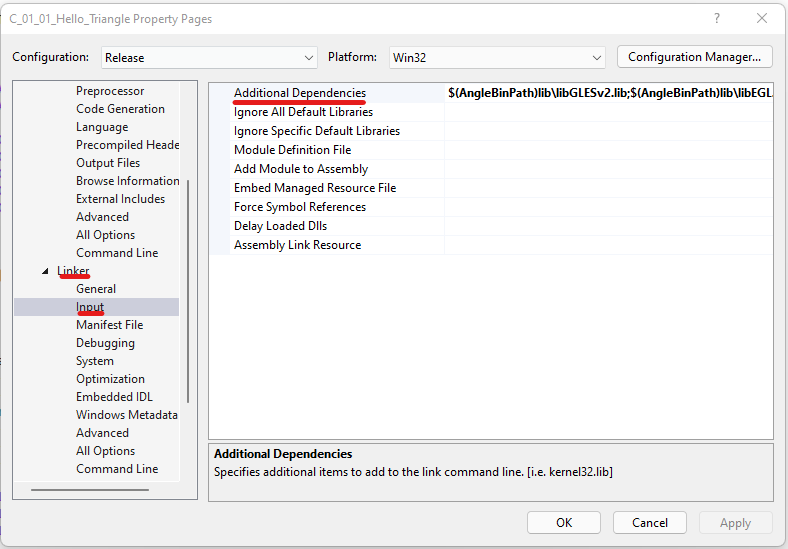This screenshot has width=788, height=549.
Task: Select System under Linker
Action: 95,361
